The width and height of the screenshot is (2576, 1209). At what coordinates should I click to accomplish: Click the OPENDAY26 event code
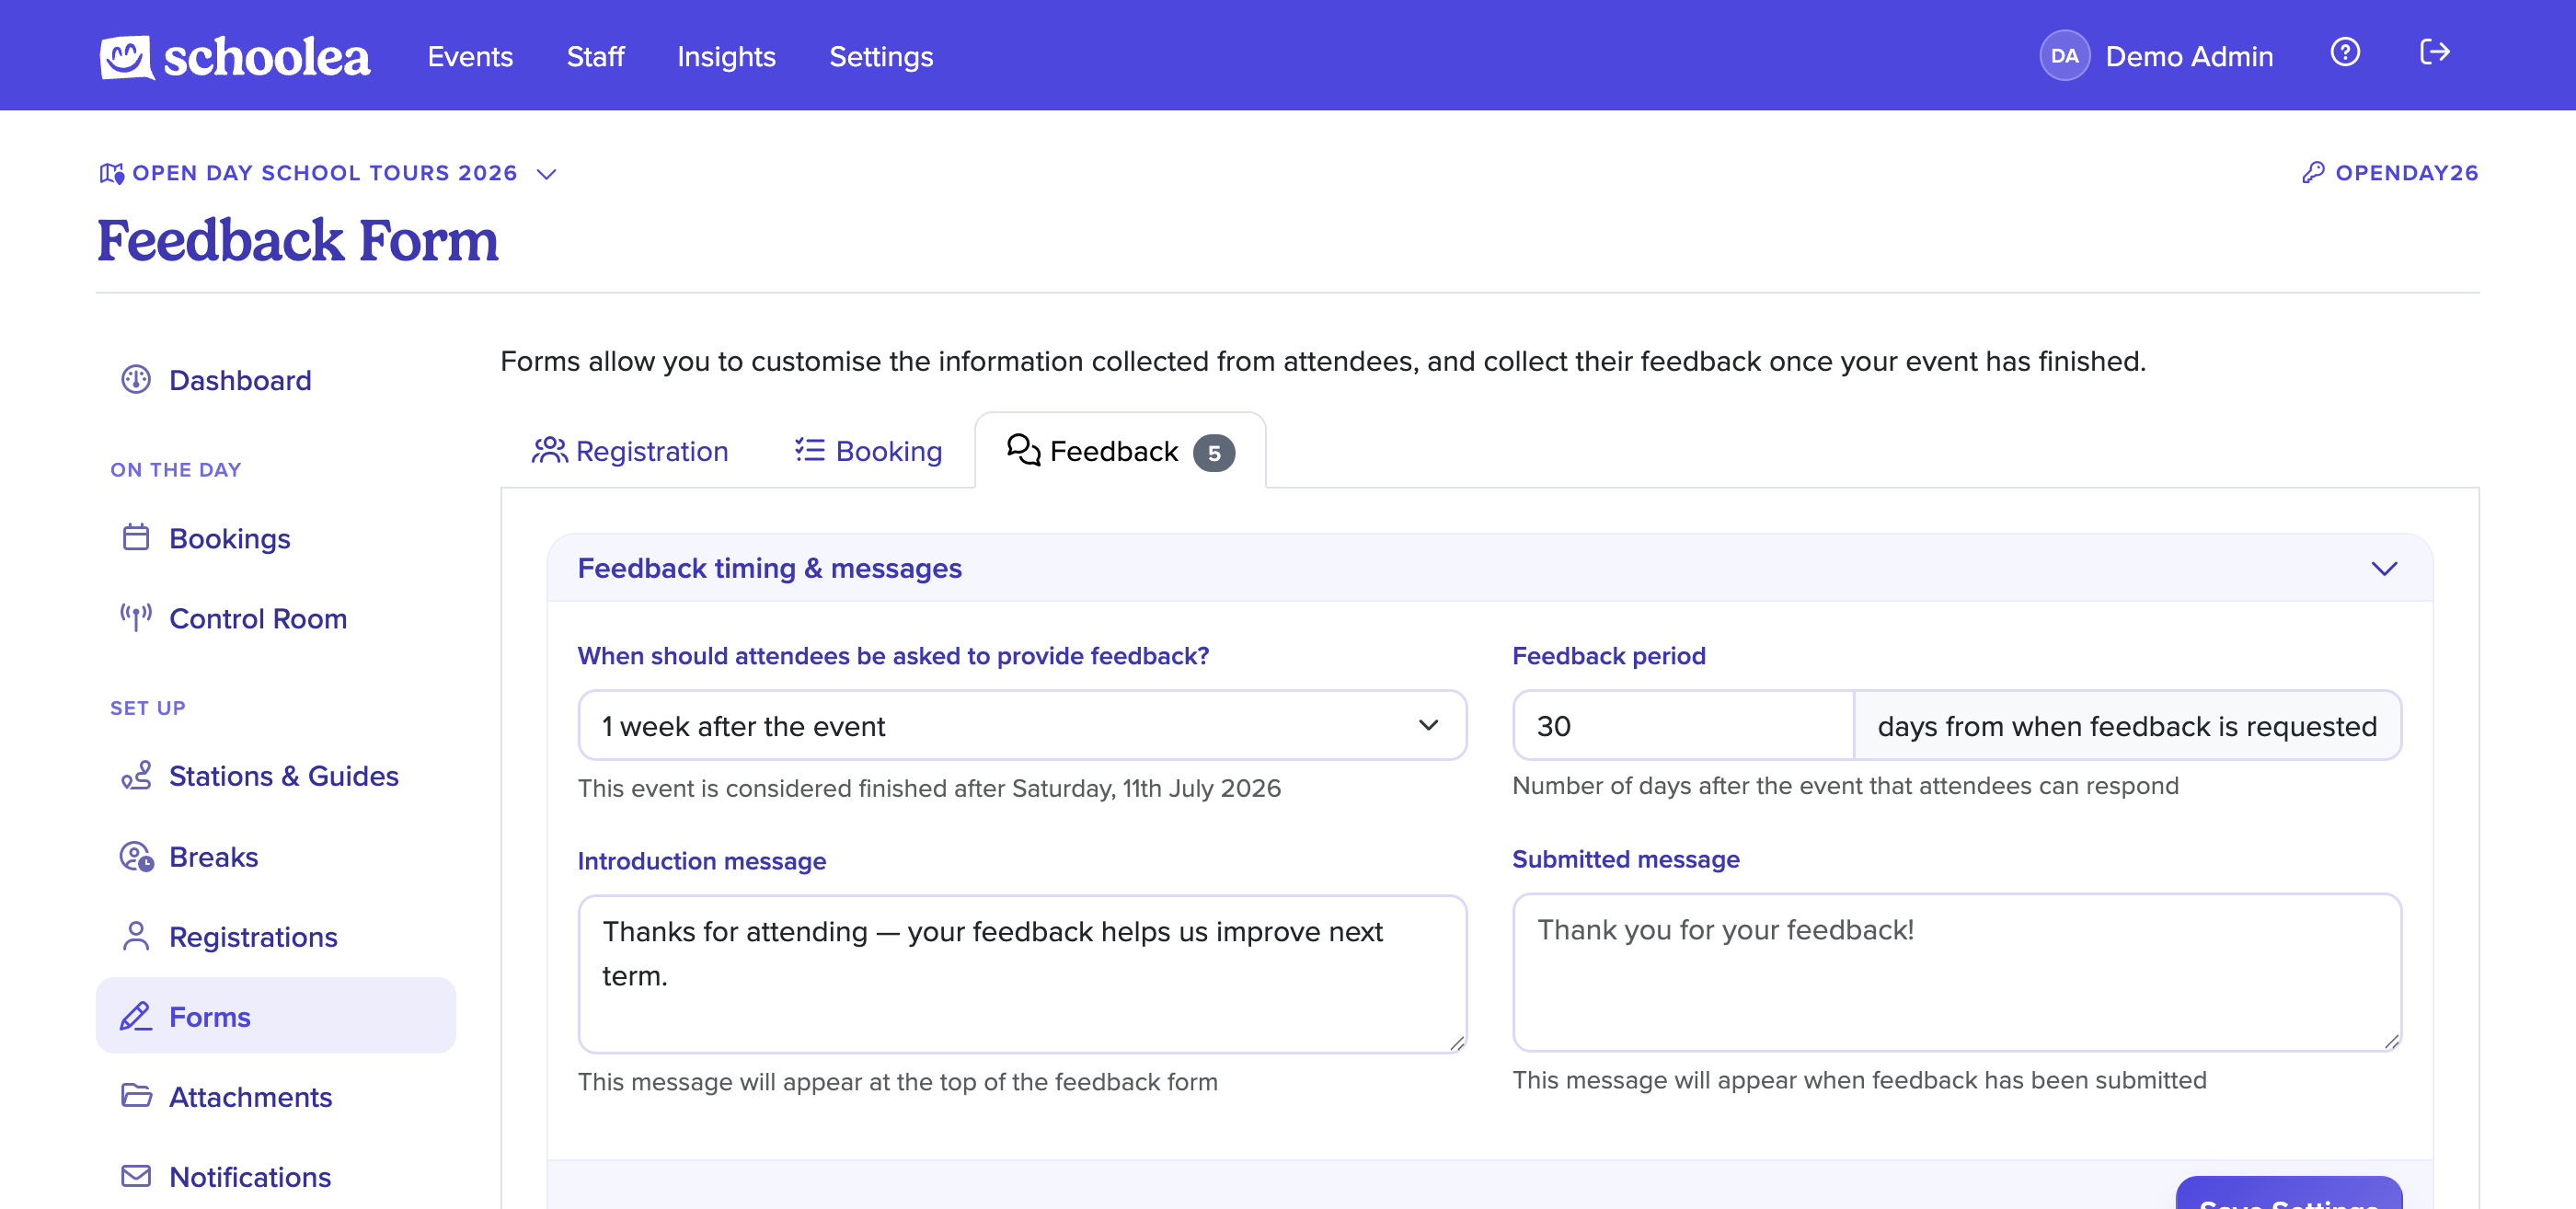click(2406, 173)
